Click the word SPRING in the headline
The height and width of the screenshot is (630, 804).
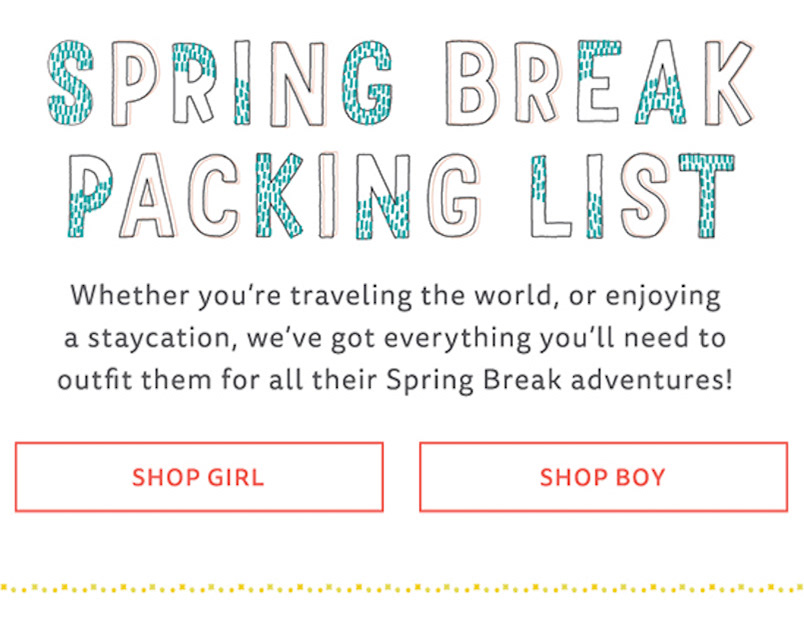pyautogui.click(x=219, y=83)
